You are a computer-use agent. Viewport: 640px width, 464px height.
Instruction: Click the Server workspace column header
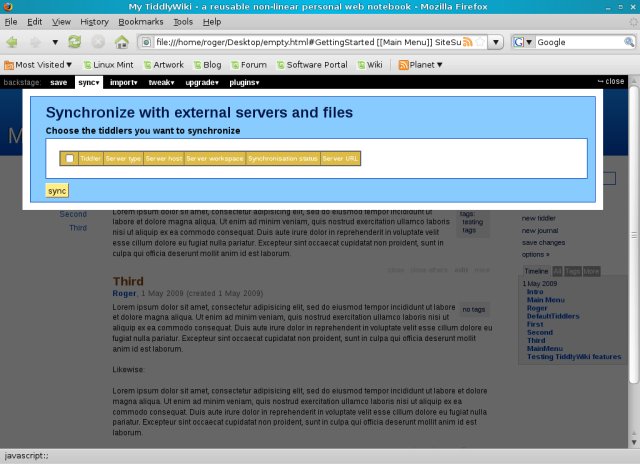click(215, 158)
